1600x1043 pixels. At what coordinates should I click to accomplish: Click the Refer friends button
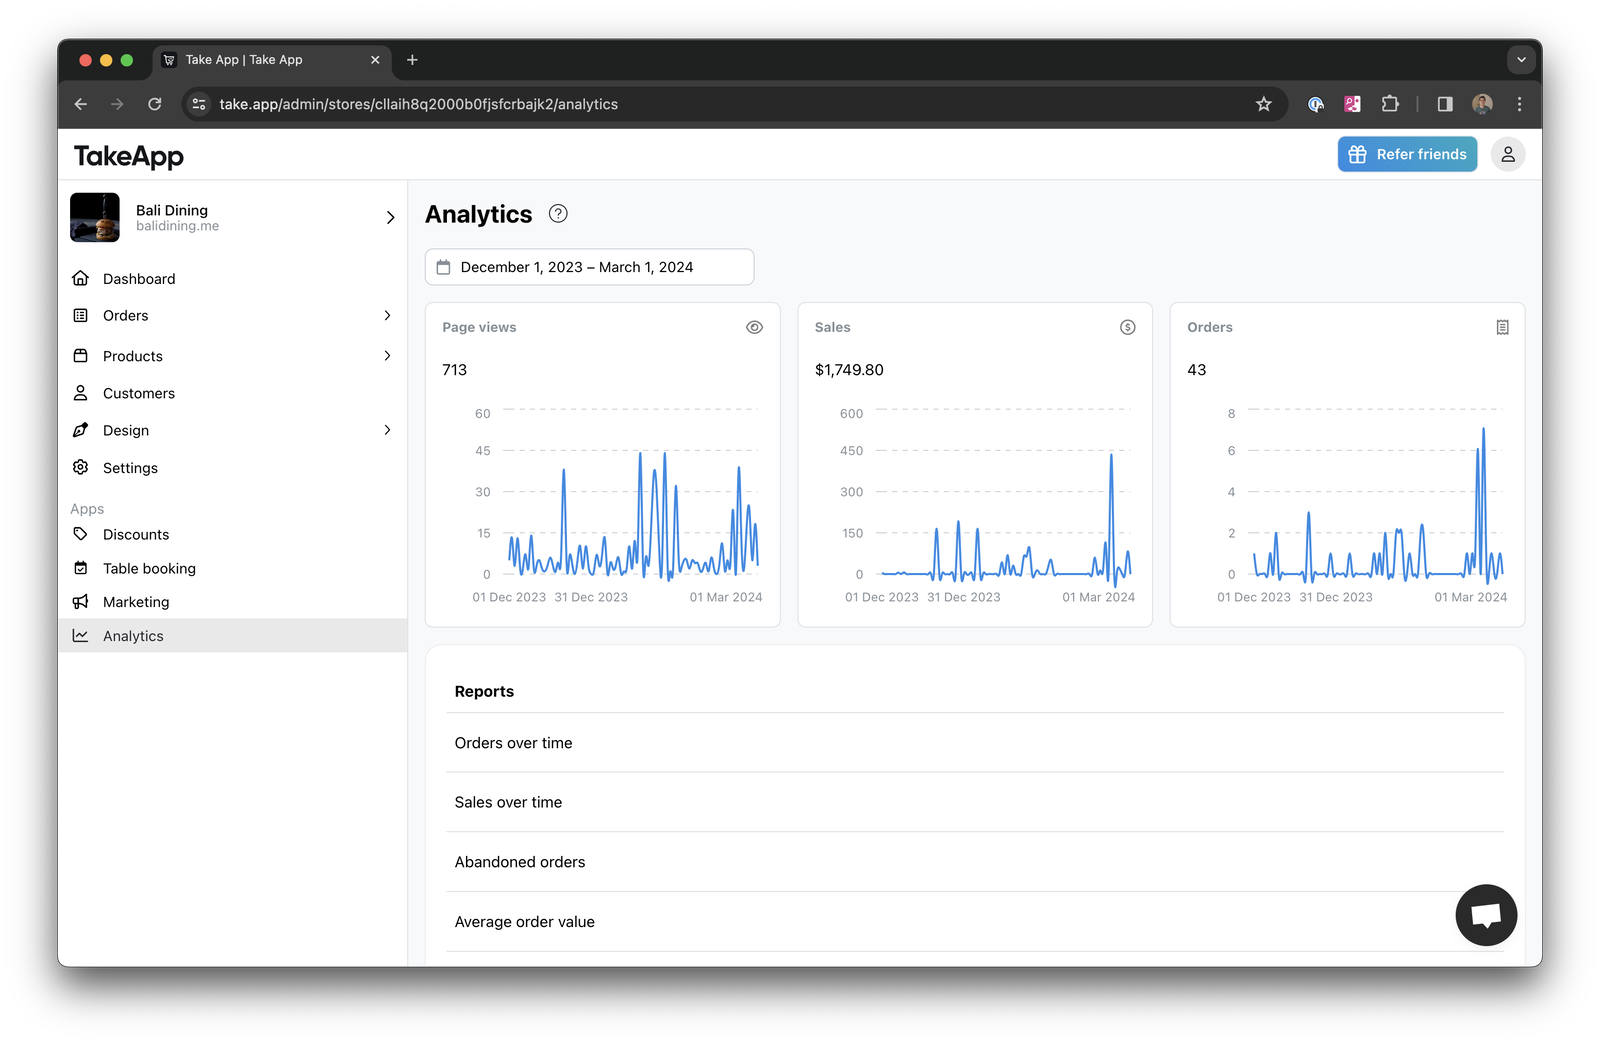click(1407, 154)
